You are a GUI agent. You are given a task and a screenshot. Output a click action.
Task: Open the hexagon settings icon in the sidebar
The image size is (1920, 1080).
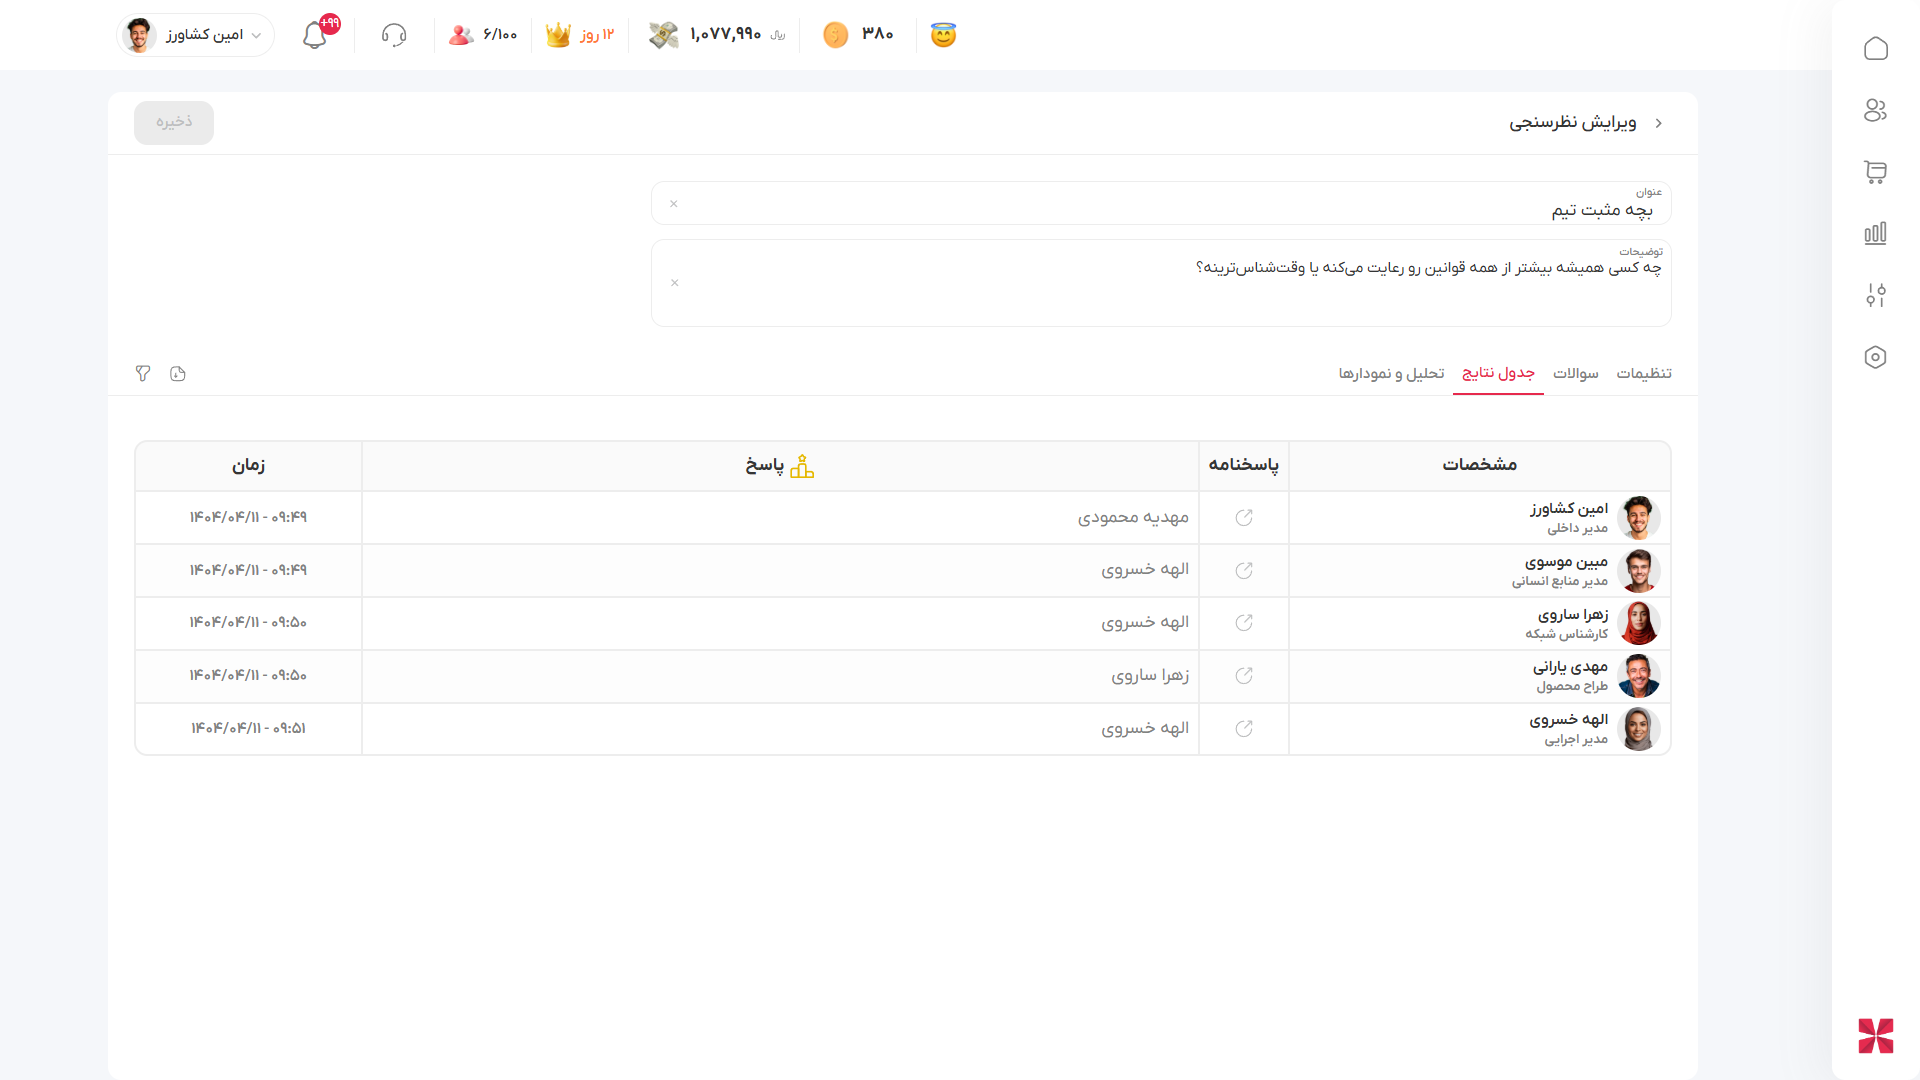tap(1875, 357)
